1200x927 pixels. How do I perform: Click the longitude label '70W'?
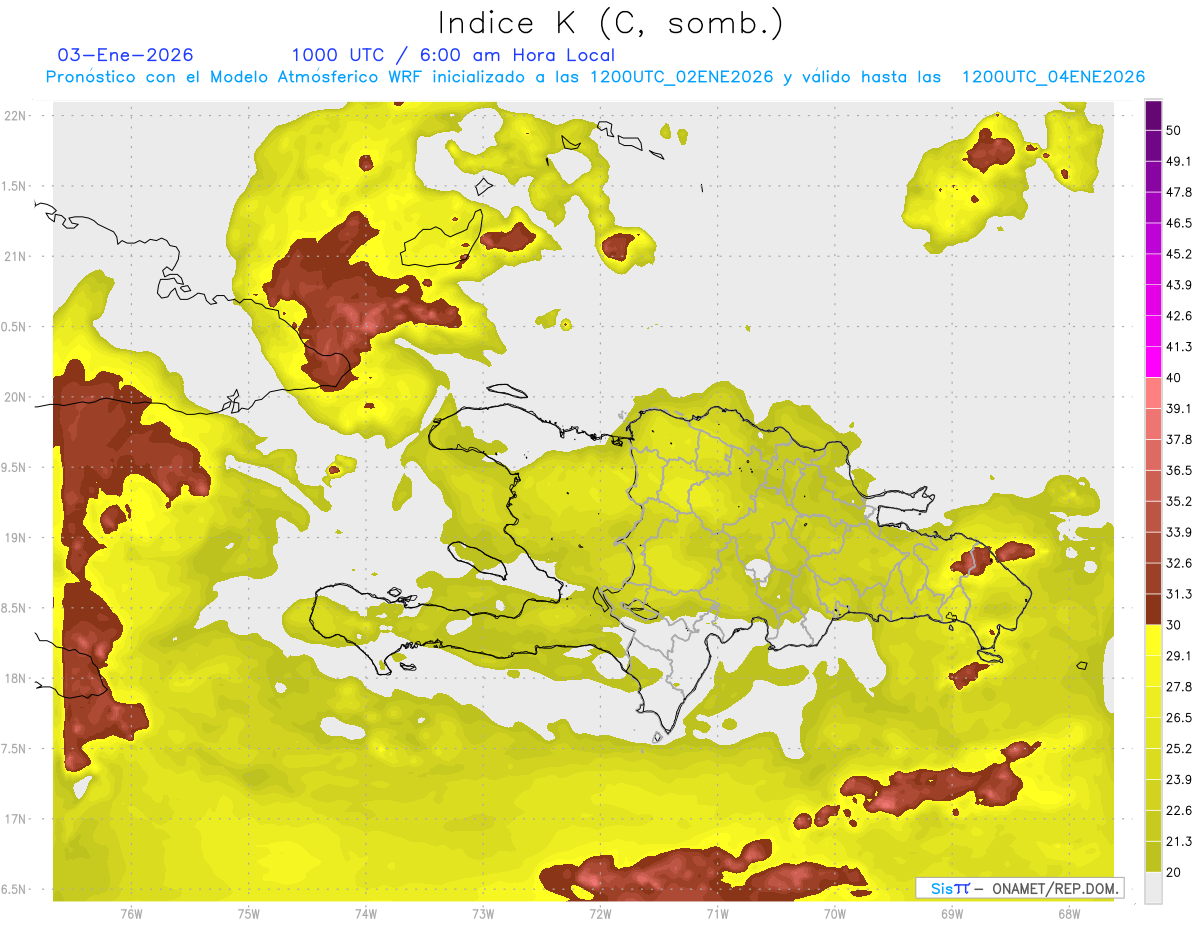(834, 914)
